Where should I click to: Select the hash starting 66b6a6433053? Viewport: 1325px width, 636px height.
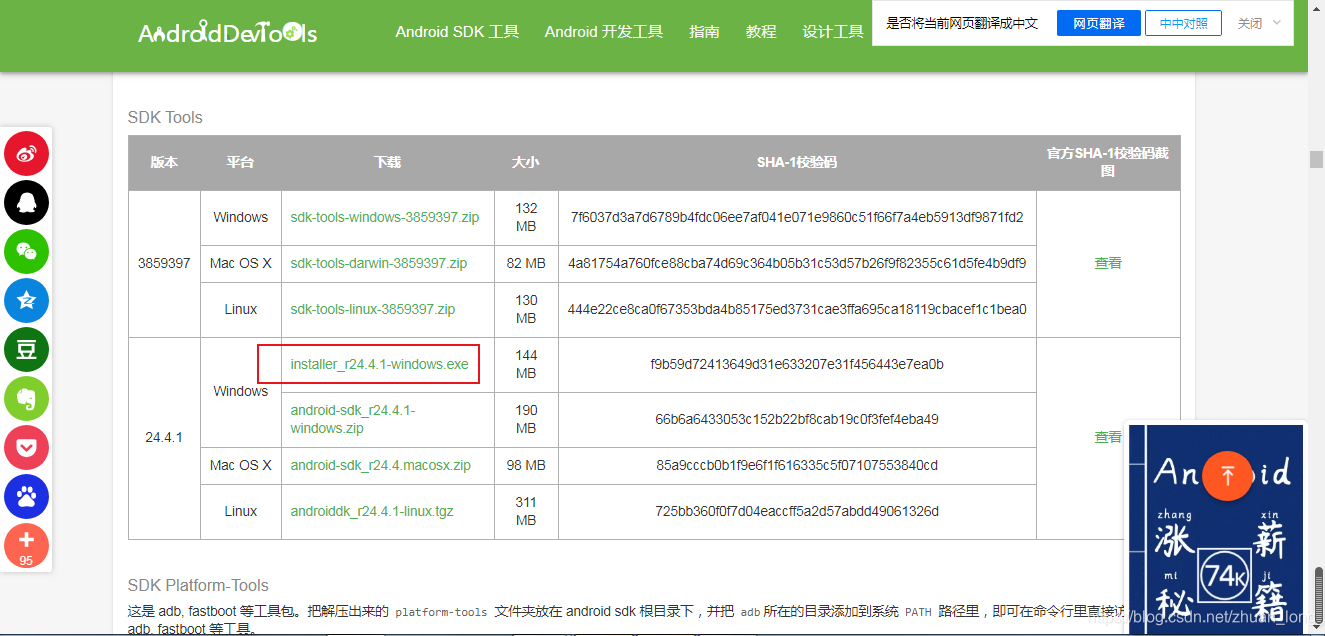(x=797, y=419)
